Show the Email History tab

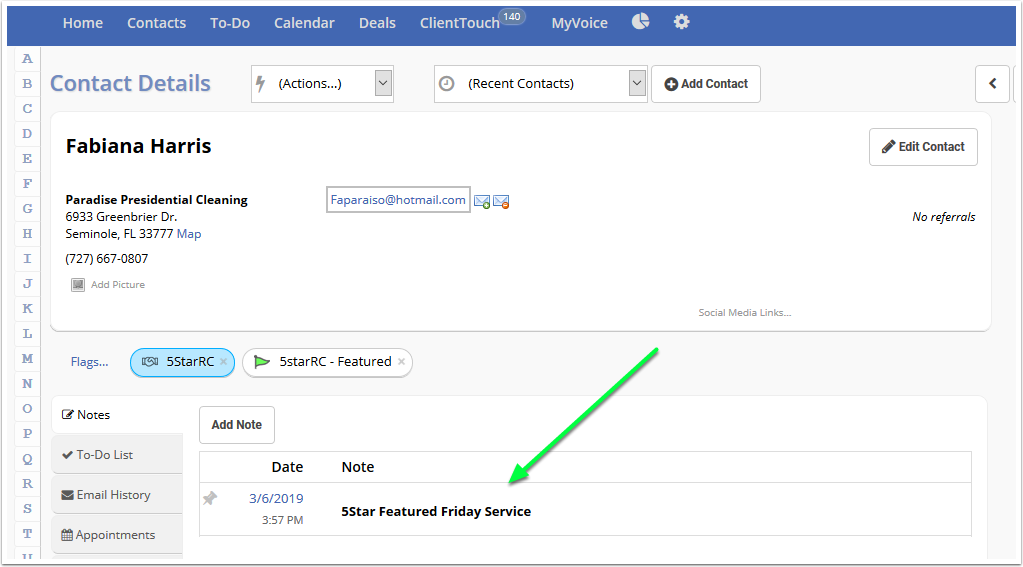(x=106, y=495)
